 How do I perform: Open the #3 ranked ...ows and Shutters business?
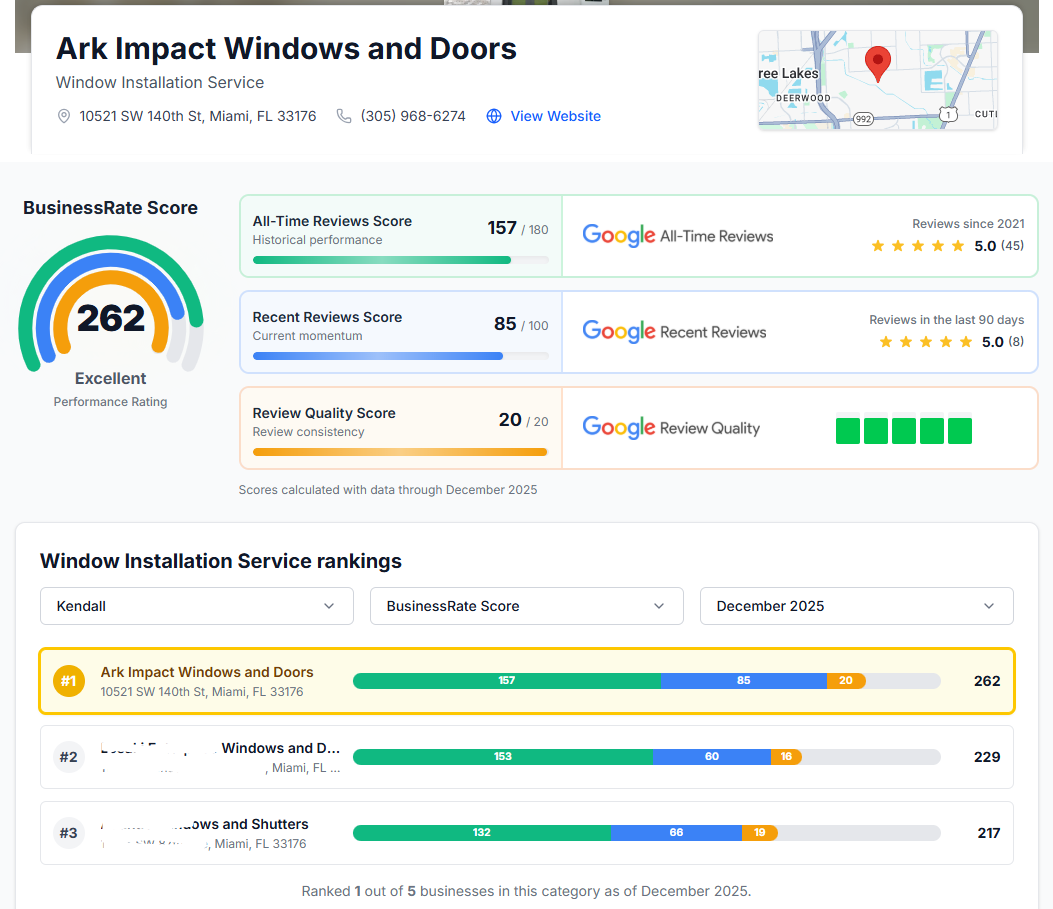click(x=526, y=832)
